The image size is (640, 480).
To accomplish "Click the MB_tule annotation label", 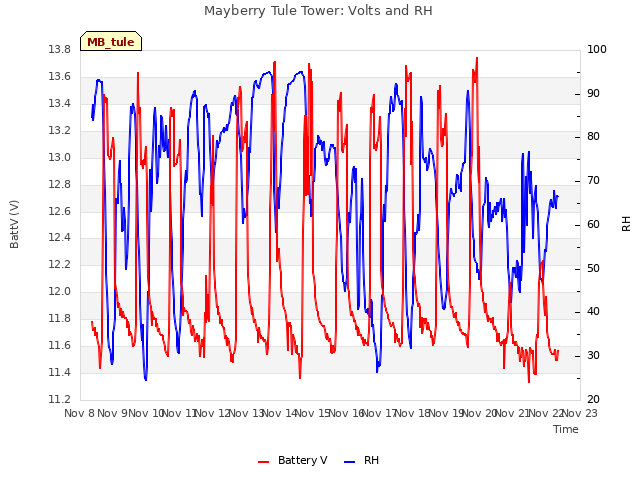I will click(x=111, y=42).
